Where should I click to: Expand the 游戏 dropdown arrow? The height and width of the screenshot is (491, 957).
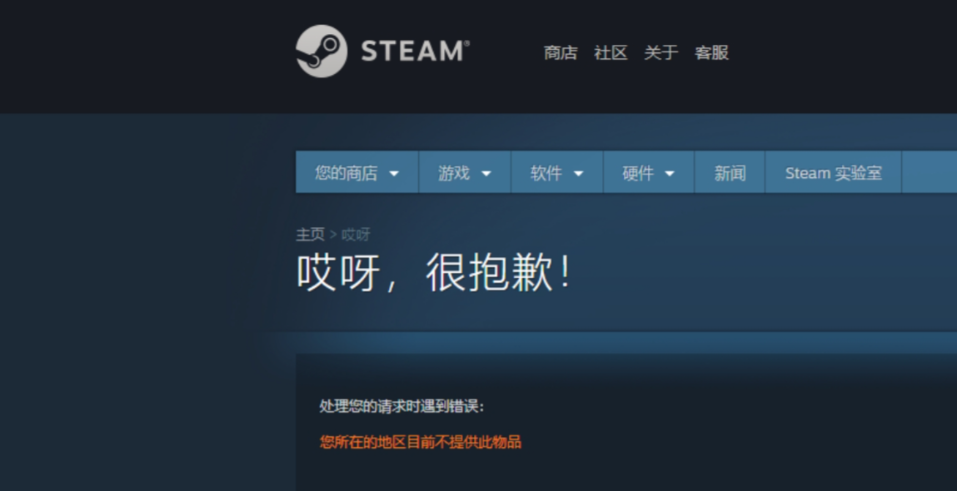click(x=486, y=174)
